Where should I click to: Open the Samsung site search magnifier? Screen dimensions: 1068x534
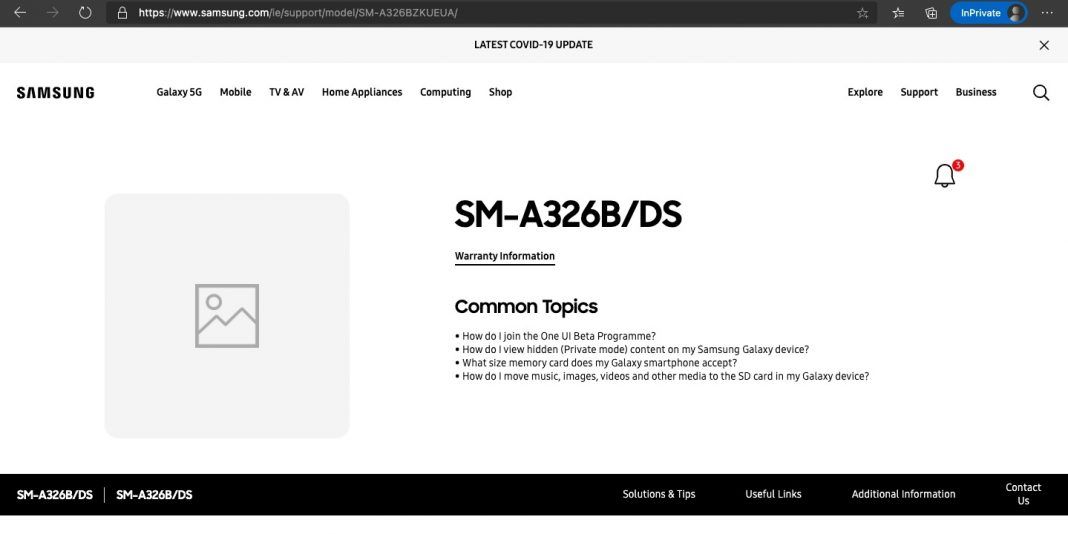click(x=1040, y=92)
